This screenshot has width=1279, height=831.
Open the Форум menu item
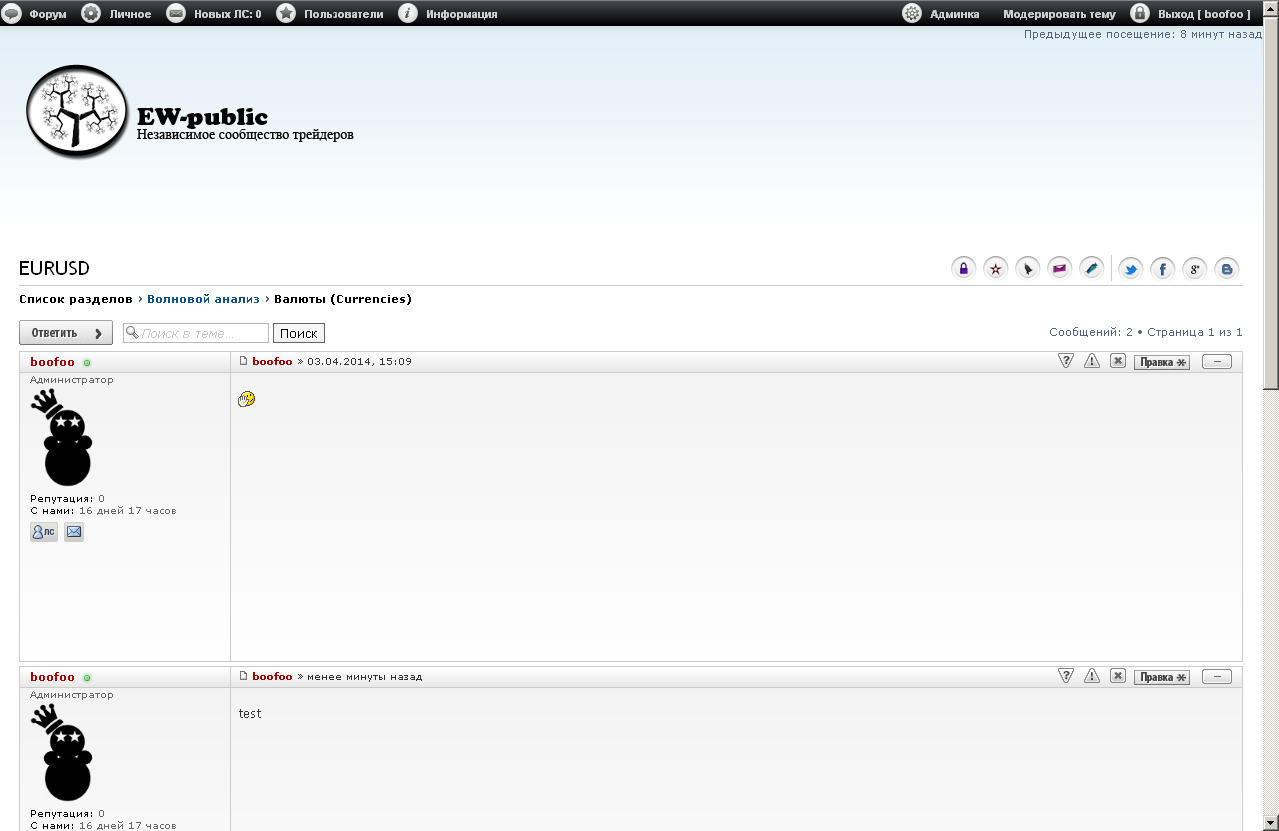pos(47,14)
